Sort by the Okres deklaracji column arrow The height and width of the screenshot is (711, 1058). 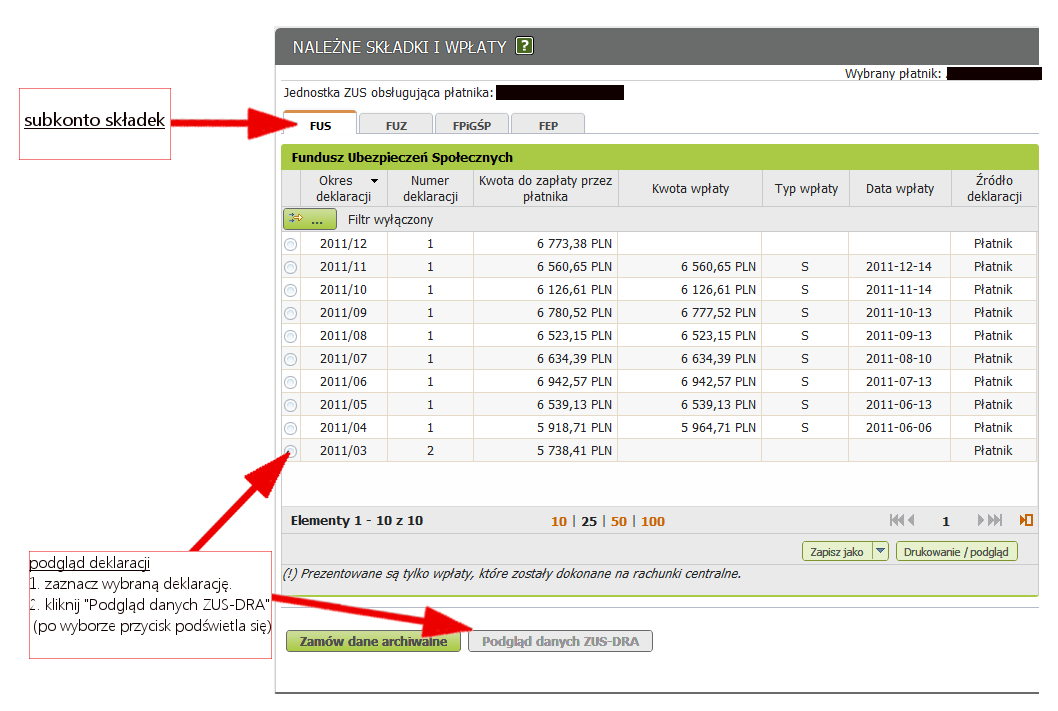(374, 181)
